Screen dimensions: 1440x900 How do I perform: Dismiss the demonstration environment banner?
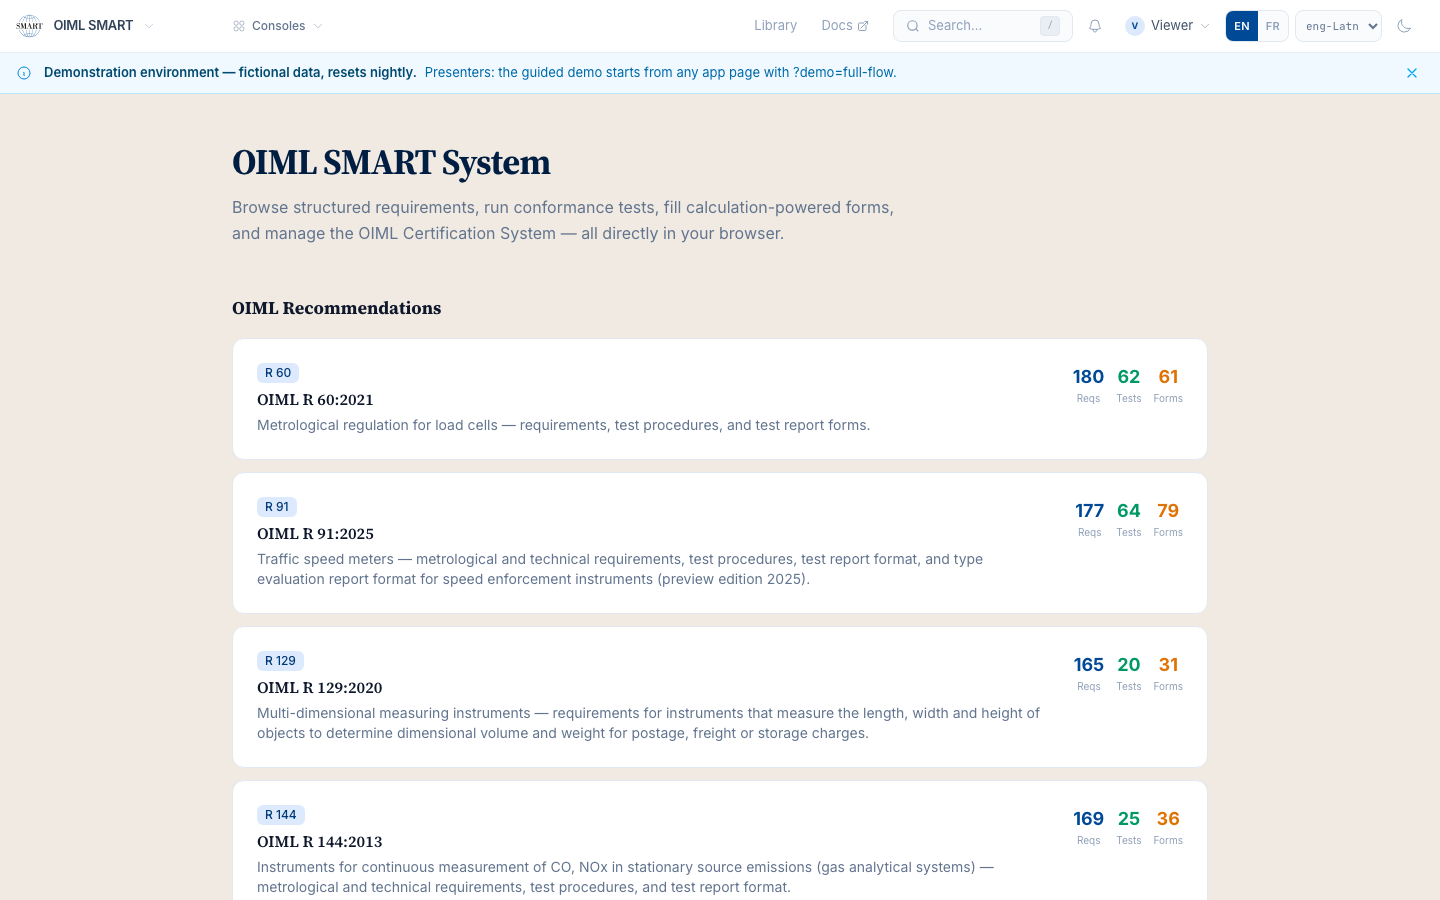pyautogui.click(x=1412, y=73)
